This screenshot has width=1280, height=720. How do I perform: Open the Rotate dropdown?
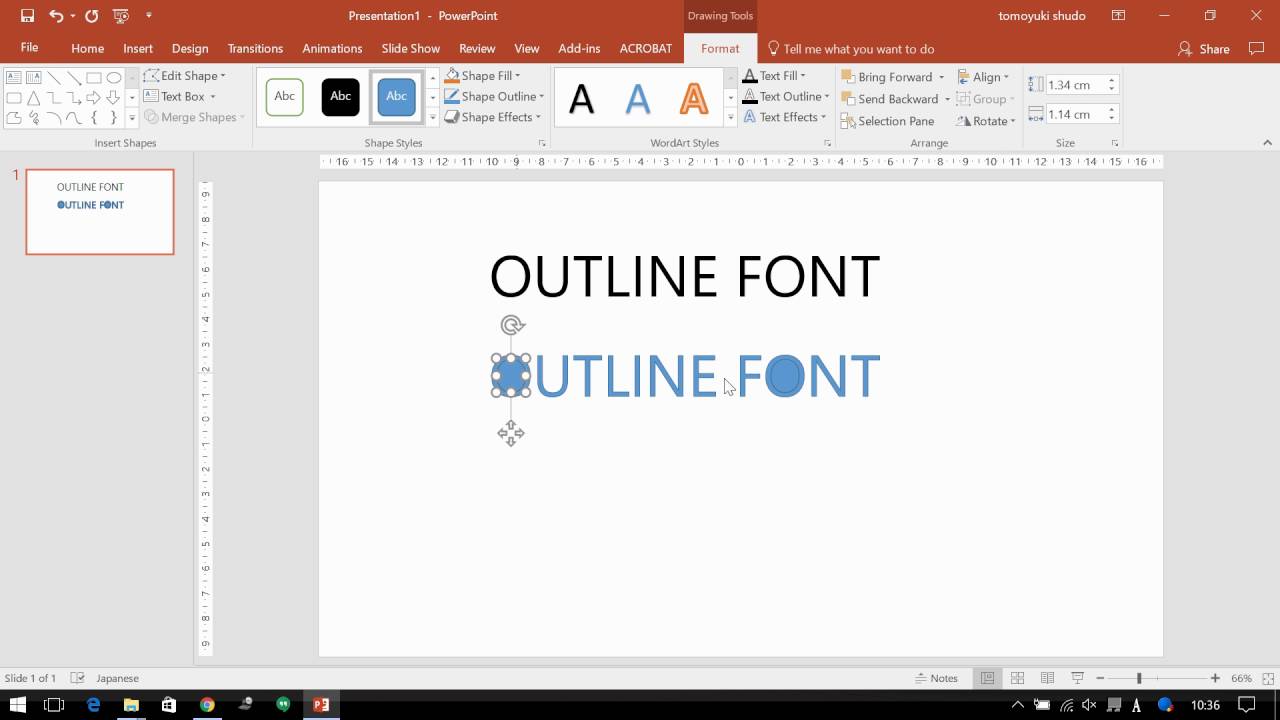[986, 121]
